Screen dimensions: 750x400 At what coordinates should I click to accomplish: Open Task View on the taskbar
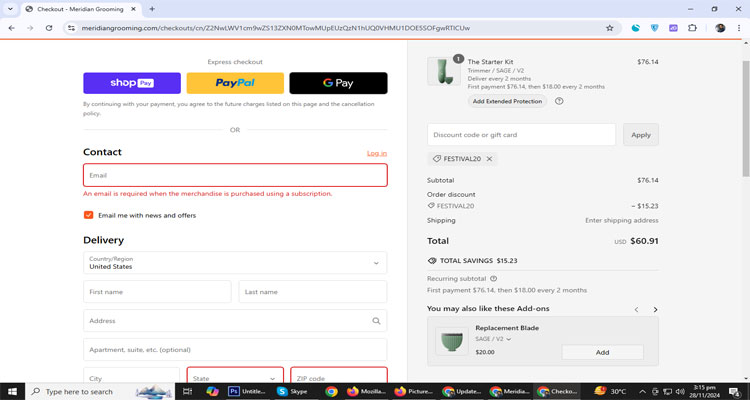pyautogui.click(x=188, y=391)
